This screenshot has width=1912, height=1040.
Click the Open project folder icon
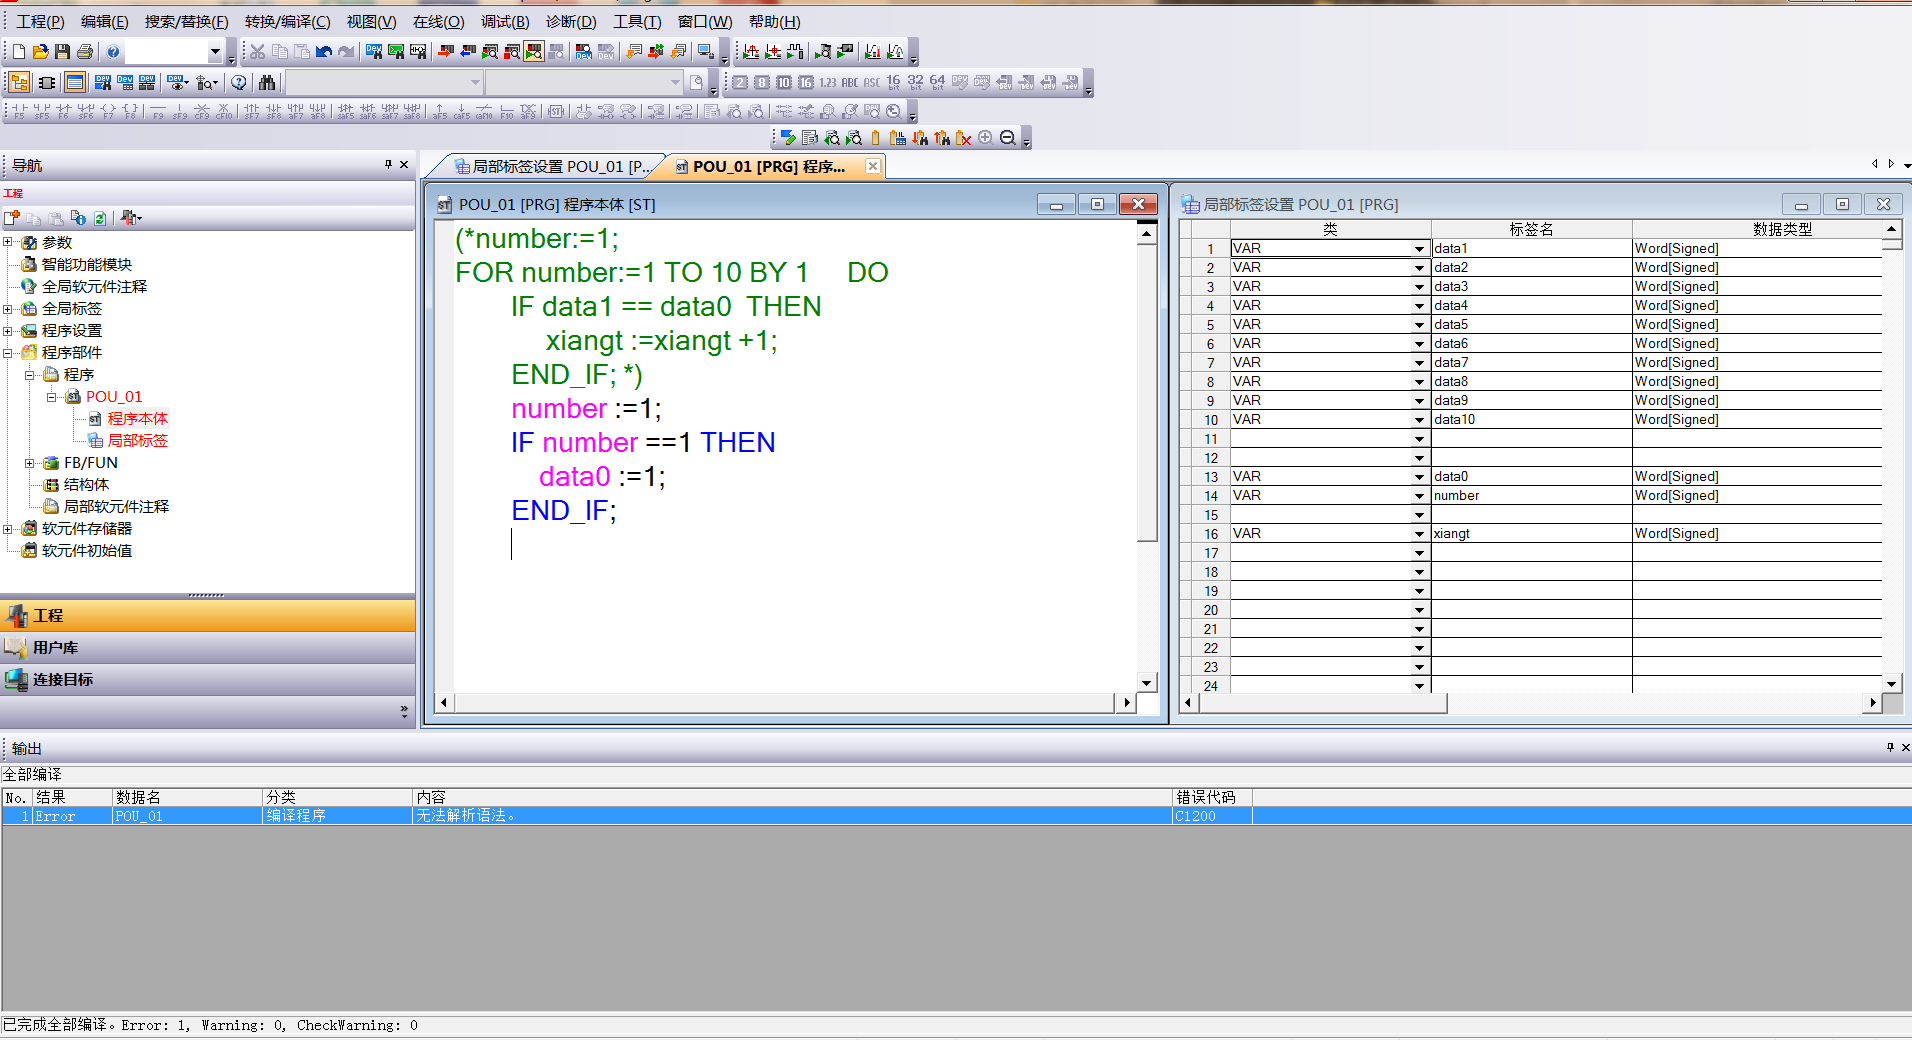coord(40,52)
